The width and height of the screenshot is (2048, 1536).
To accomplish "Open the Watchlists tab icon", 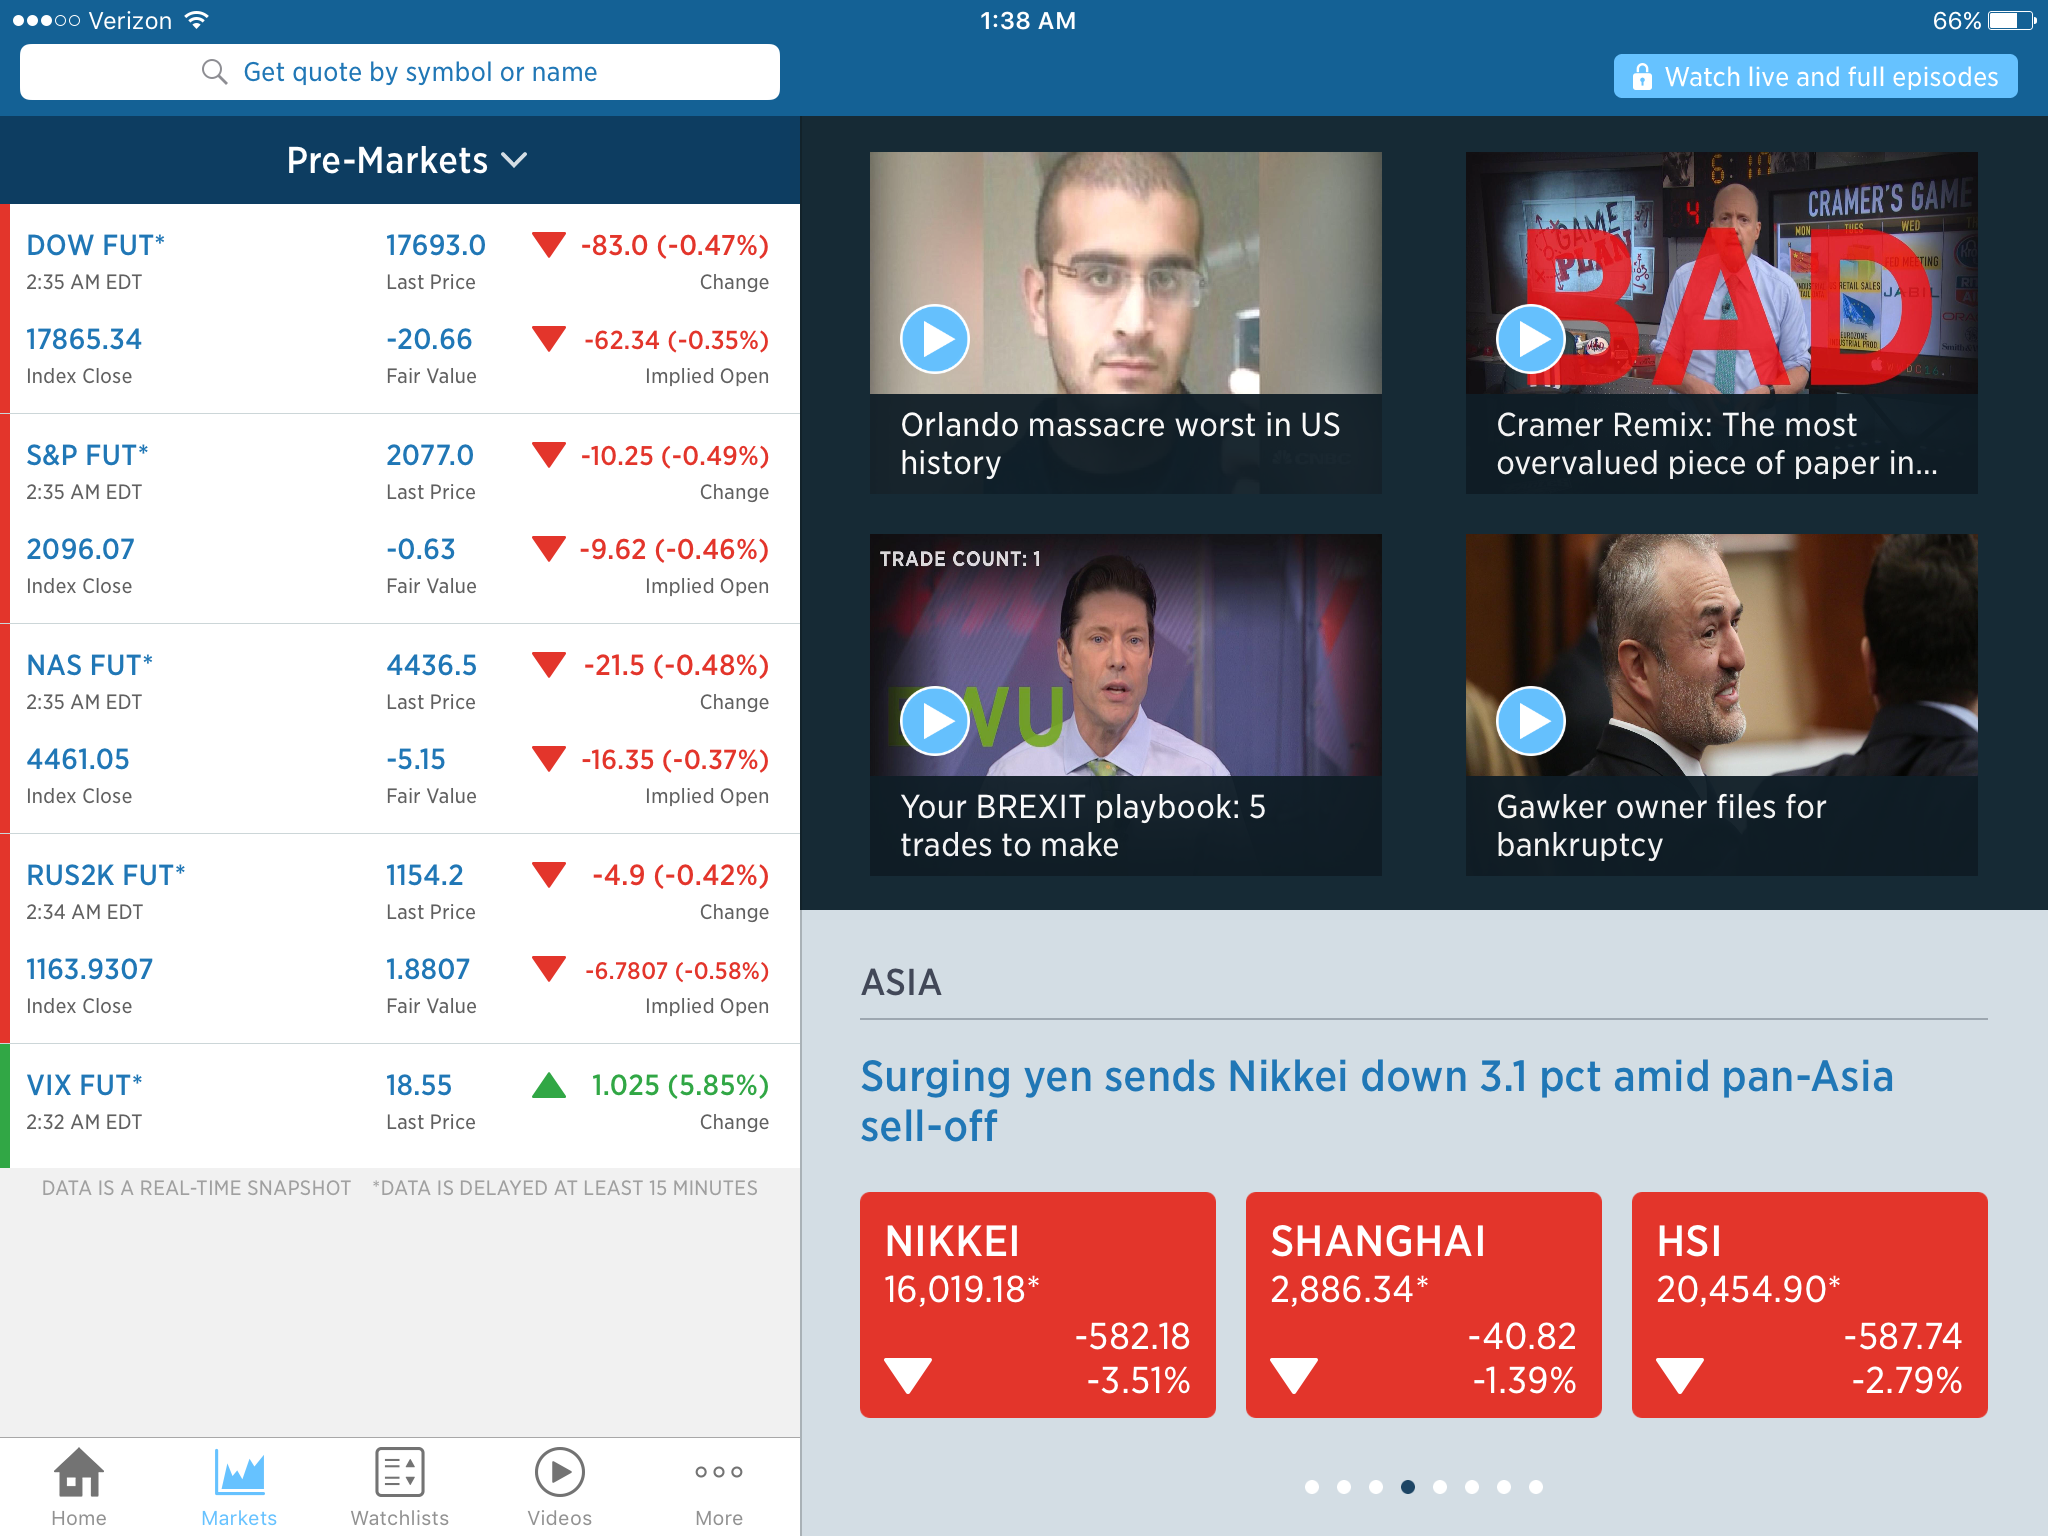I will click(x=400, y=1472).
